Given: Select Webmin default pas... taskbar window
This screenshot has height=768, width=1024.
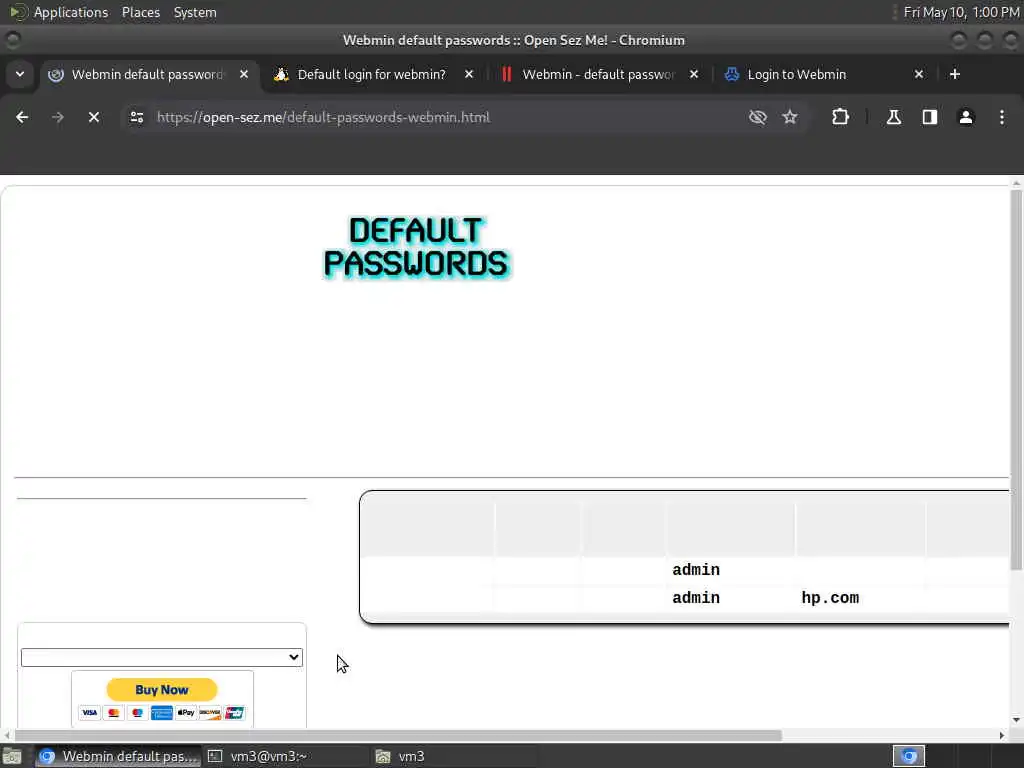Looking at the screenshot, I should click(x=118, y=756).
